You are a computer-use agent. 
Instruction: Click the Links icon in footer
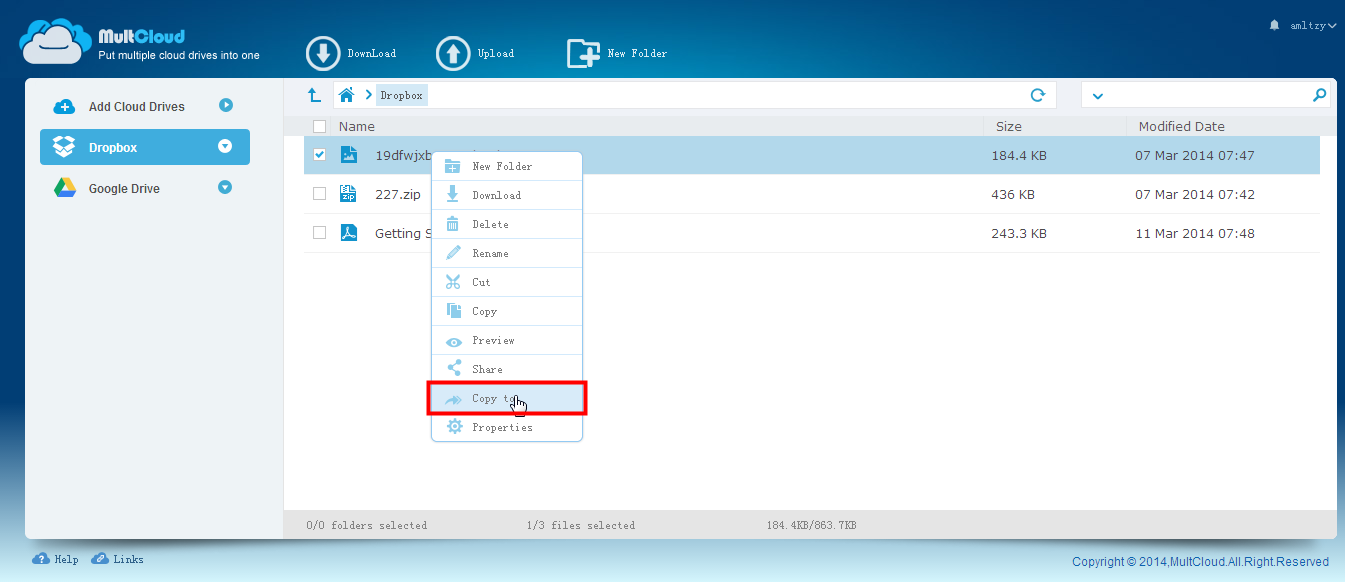[x=100, y=559]
